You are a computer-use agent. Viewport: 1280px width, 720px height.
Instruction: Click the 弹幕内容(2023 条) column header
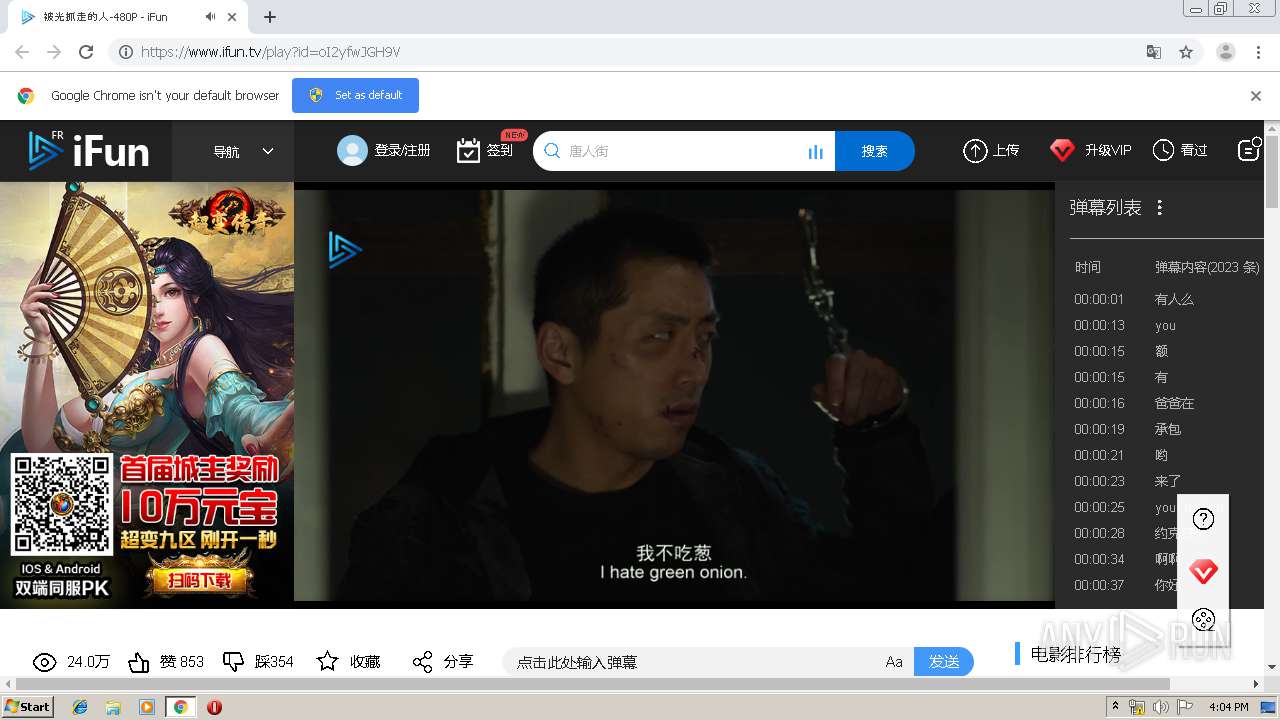[x=1207, y=267]
